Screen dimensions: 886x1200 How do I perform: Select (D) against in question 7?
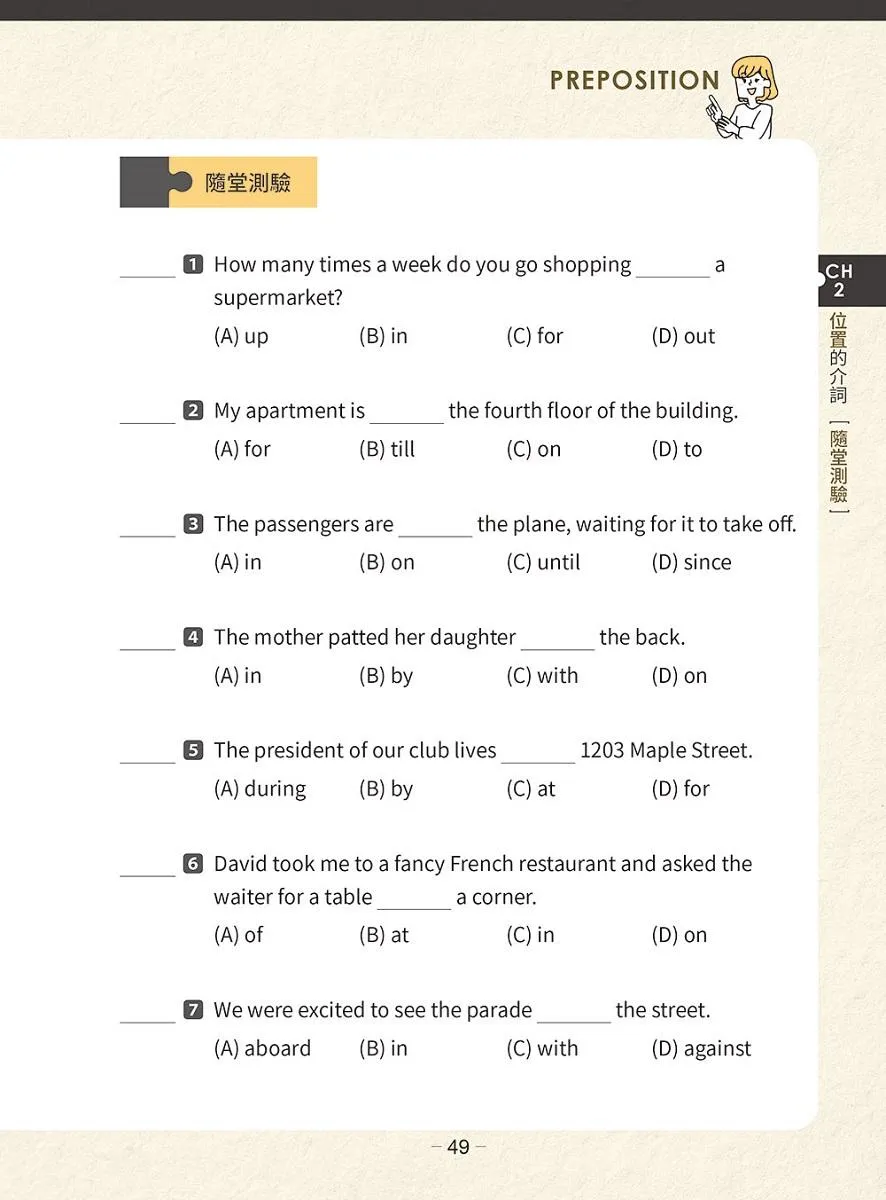[x=701, y=1049]
